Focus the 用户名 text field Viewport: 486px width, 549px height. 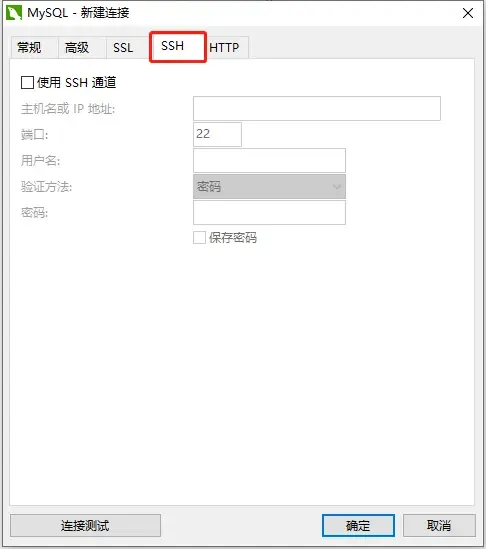(x=269, y=160)
